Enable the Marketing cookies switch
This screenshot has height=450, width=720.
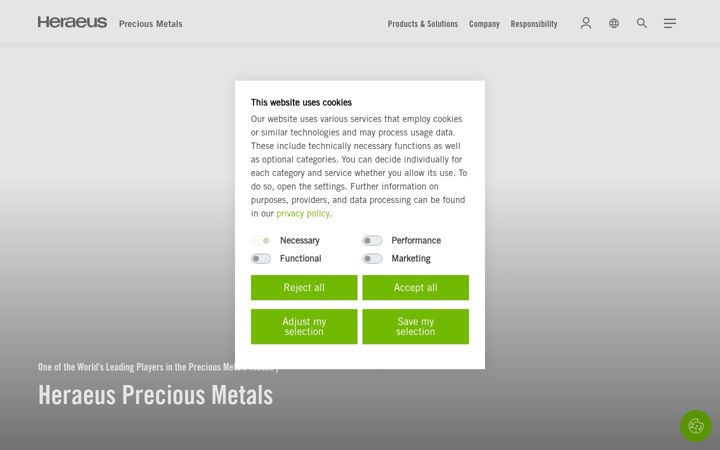point(372,259)
